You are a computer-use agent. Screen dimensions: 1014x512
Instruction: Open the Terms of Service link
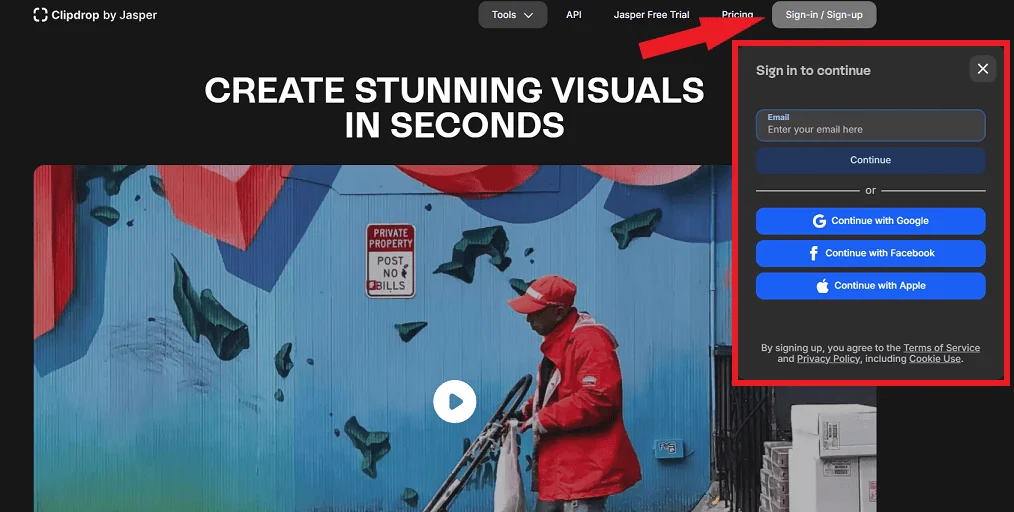[942, 348]
